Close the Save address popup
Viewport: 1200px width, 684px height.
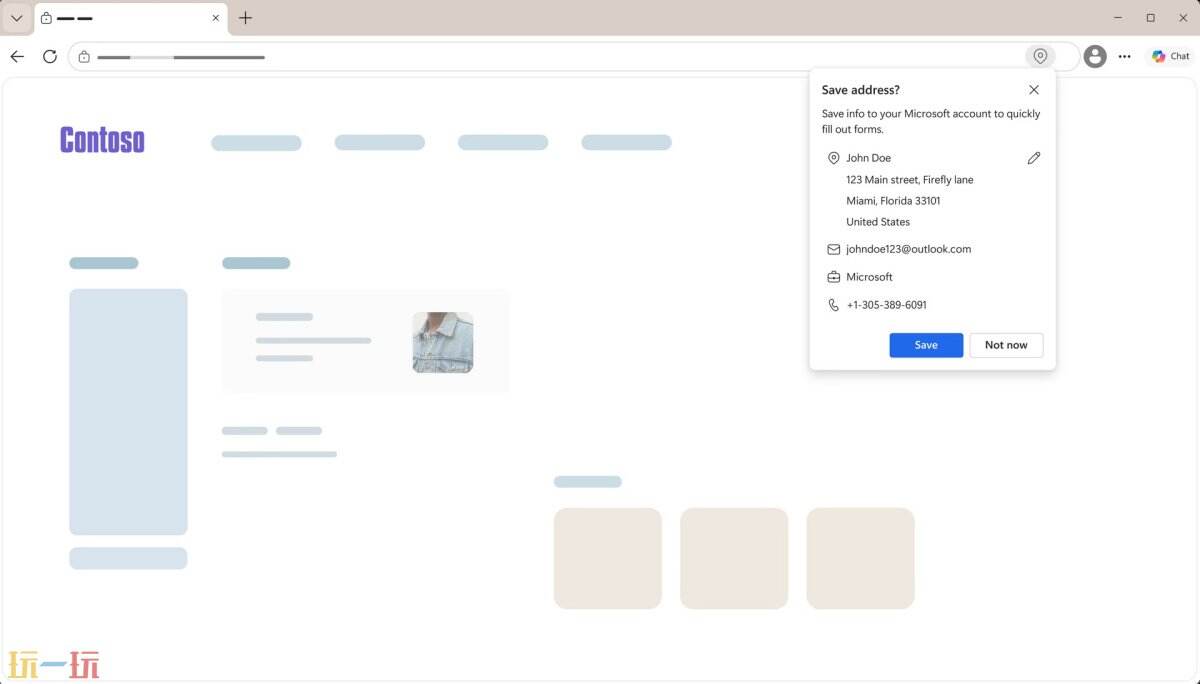click(1034, 90)
